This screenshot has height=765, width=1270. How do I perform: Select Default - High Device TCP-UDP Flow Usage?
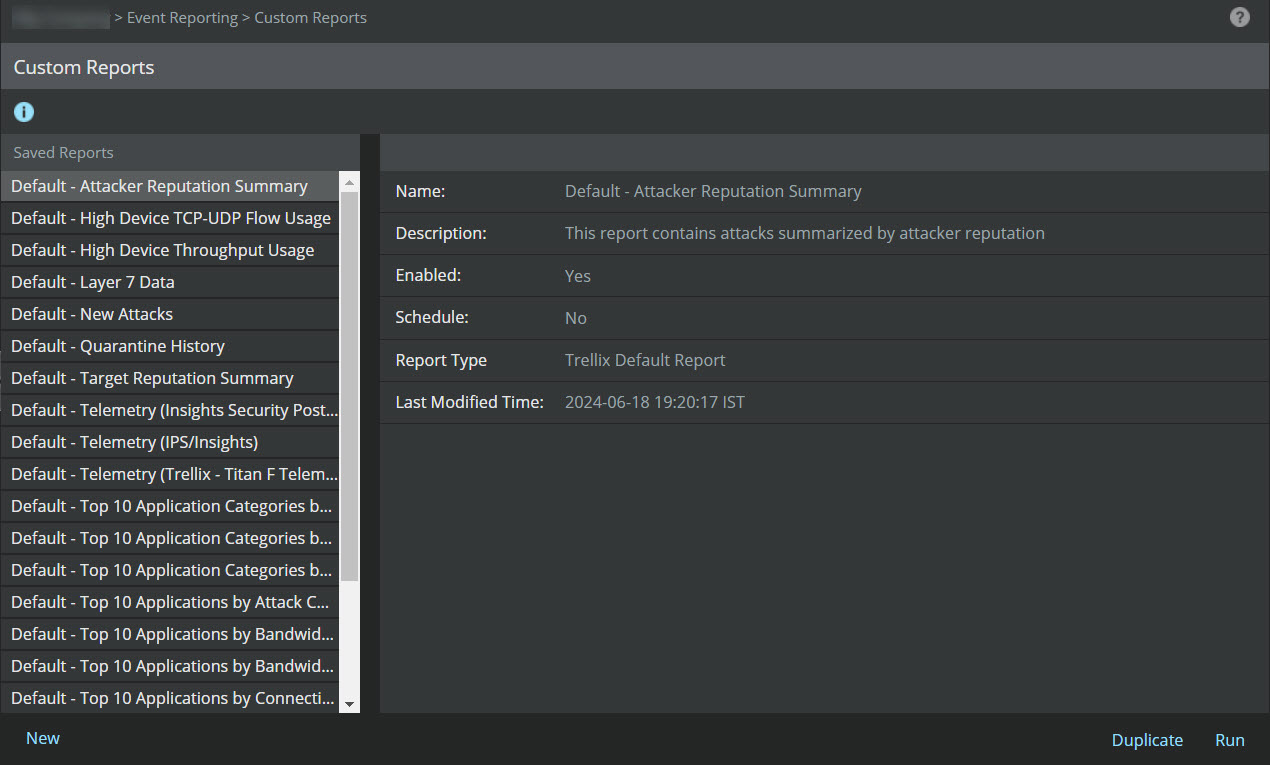click(x=170, y=218)
